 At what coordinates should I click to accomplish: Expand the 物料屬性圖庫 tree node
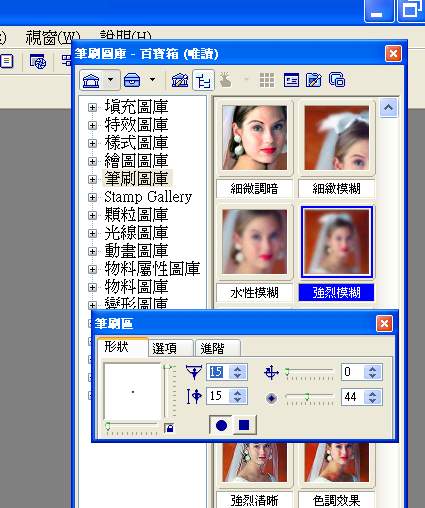tap(92, 269)
